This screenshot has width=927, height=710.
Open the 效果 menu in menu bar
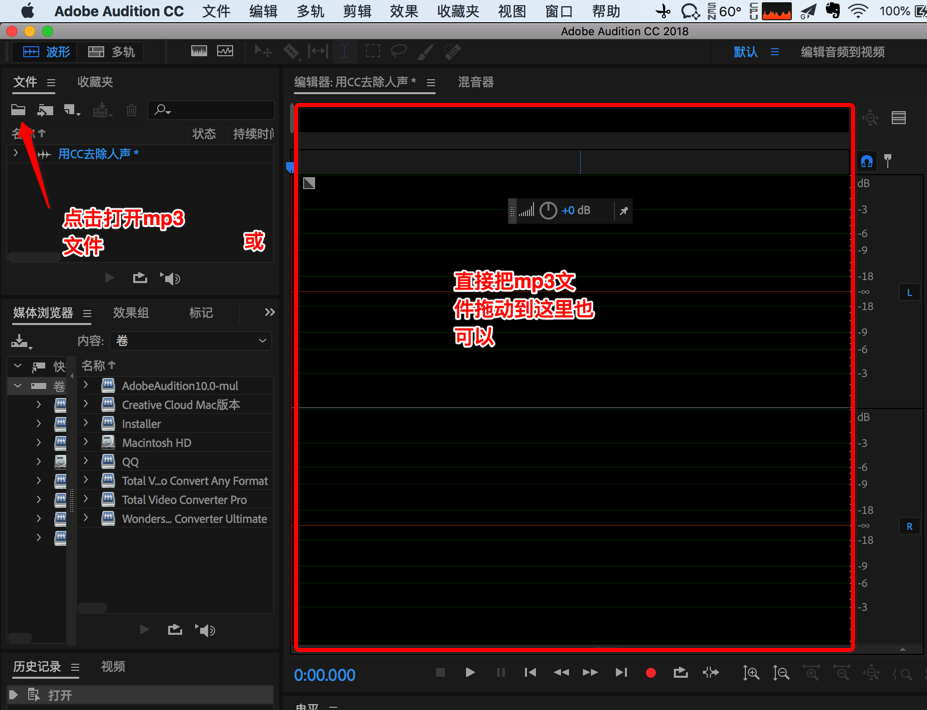pos(404,11)
